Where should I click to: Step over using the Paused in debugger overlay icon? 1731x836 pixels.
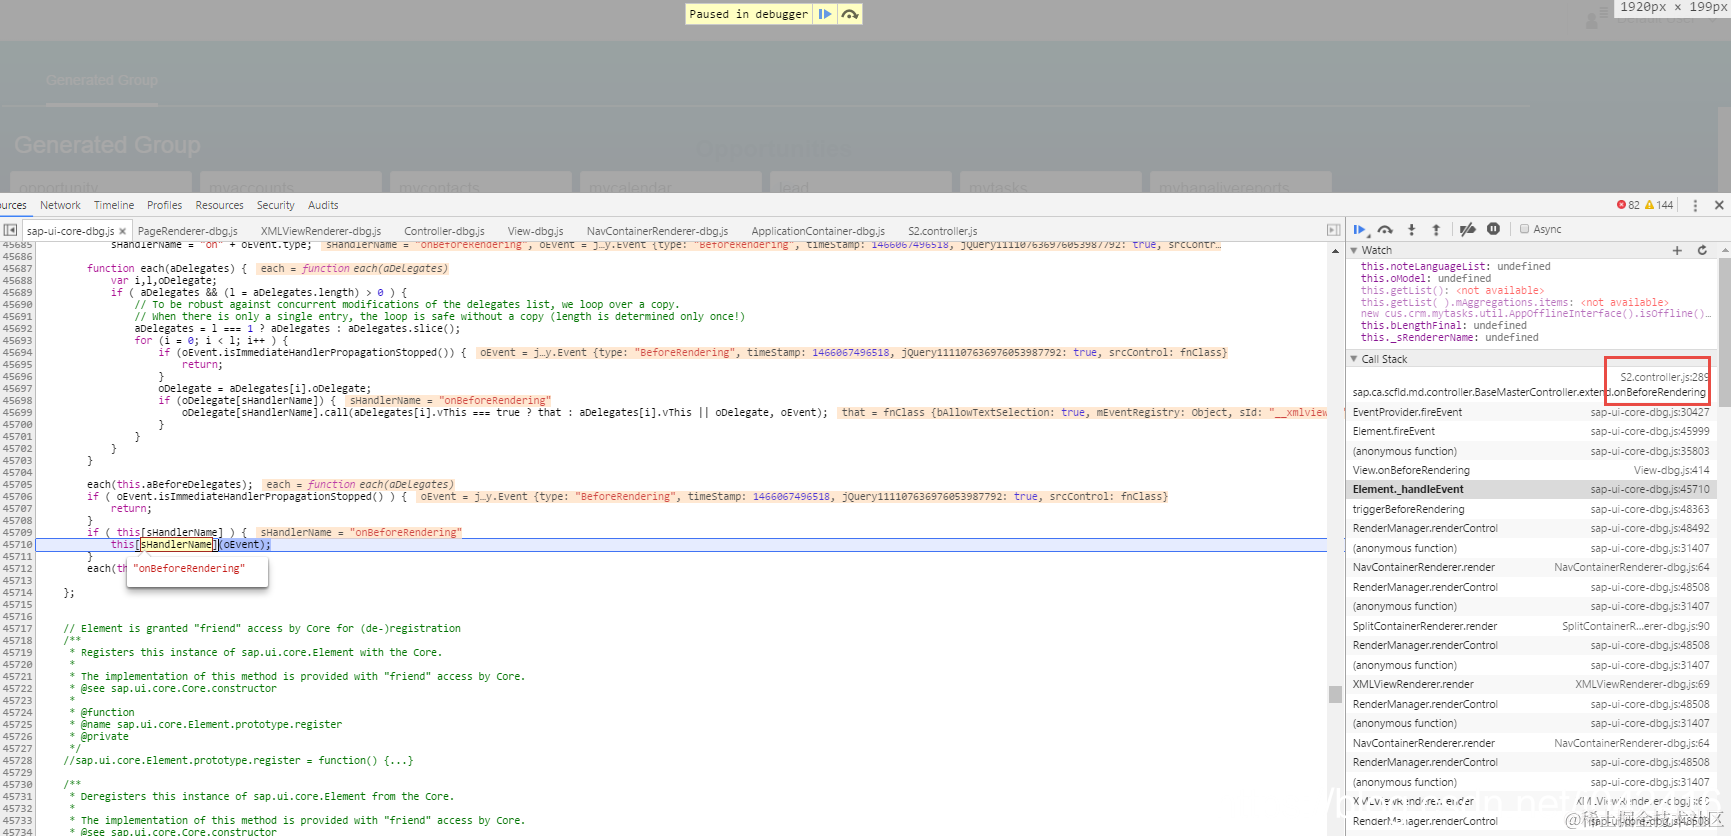coord(849,14)
